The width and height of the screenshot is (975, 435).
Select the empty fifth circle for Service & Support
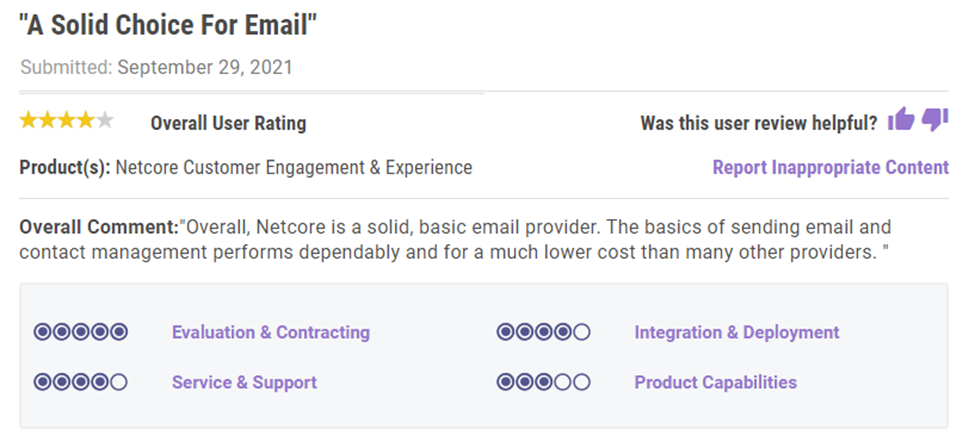click(x=118, y=382)
